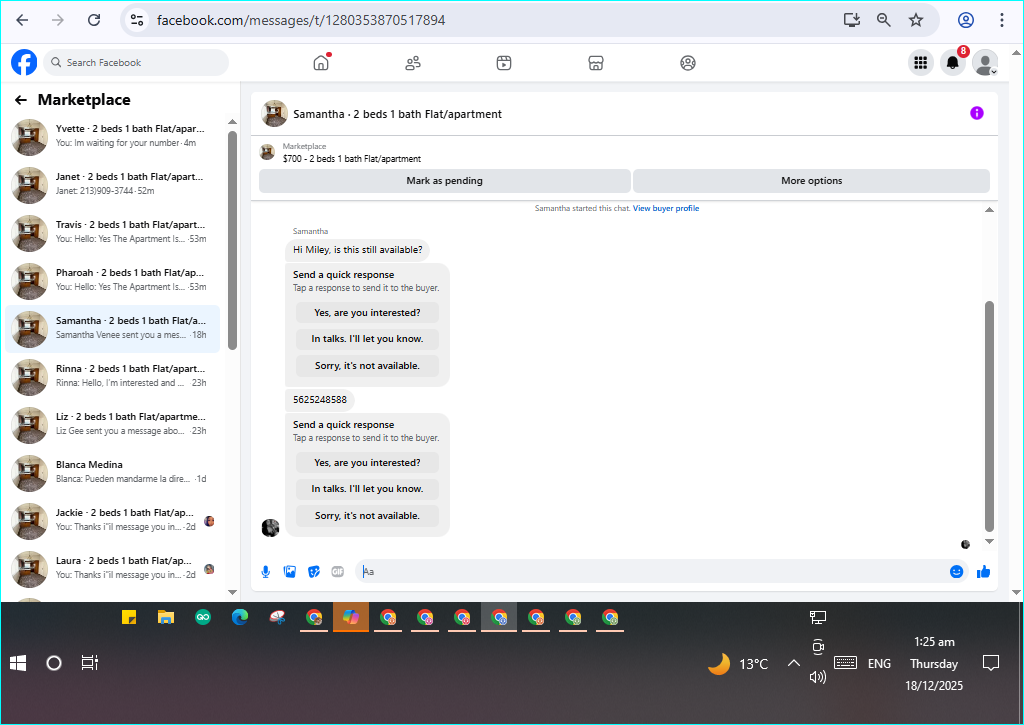Open the Blanca Medina conversation

tap(112, 473)
